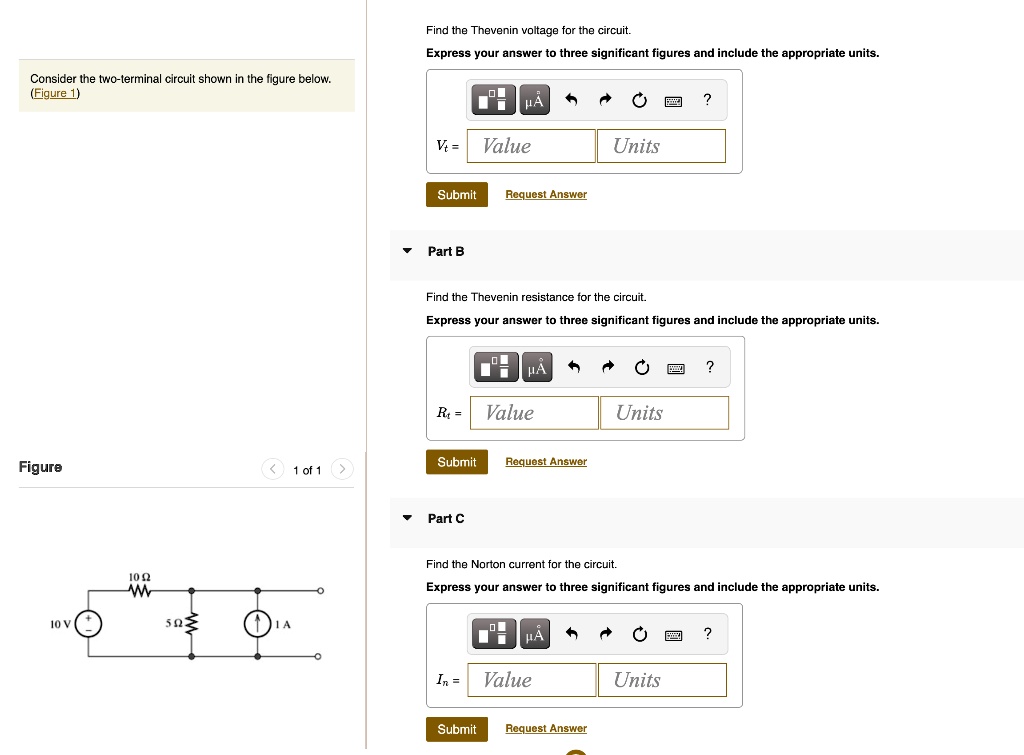Click the Units field for Rt

664,412
